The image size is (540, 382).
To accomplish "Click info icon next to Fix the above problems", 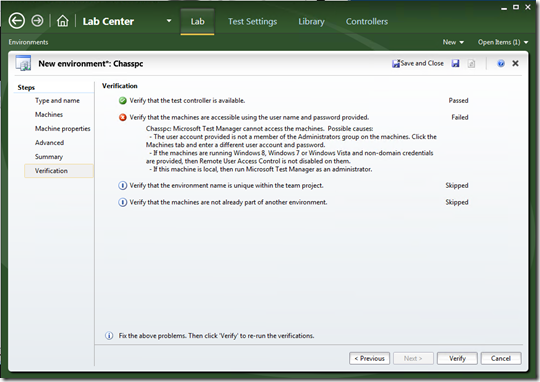I will pyautogui.click(x=109, y=335).
